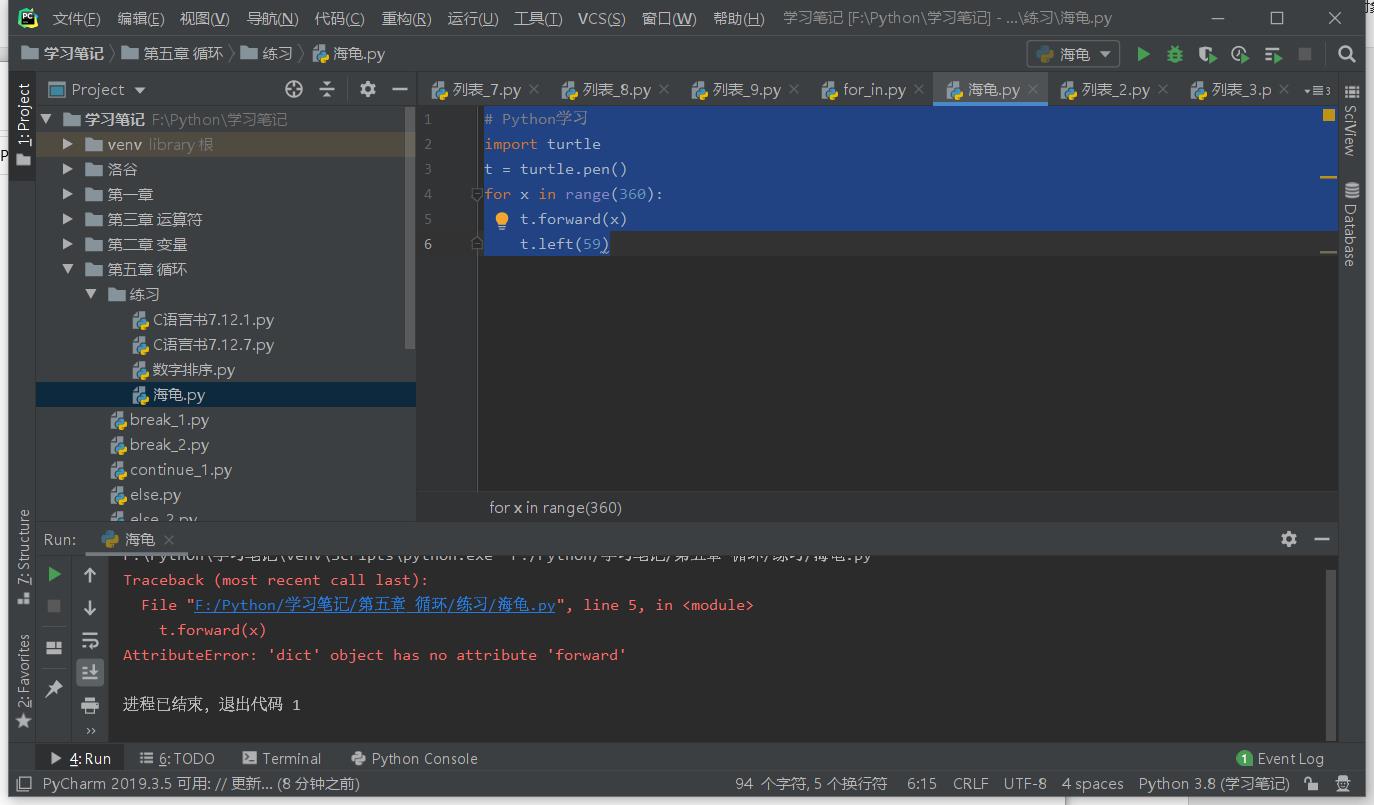Open break_1.py in the project tree
Image resolution: width=1374 pixels, height=805 pixels.
point(169,419)
